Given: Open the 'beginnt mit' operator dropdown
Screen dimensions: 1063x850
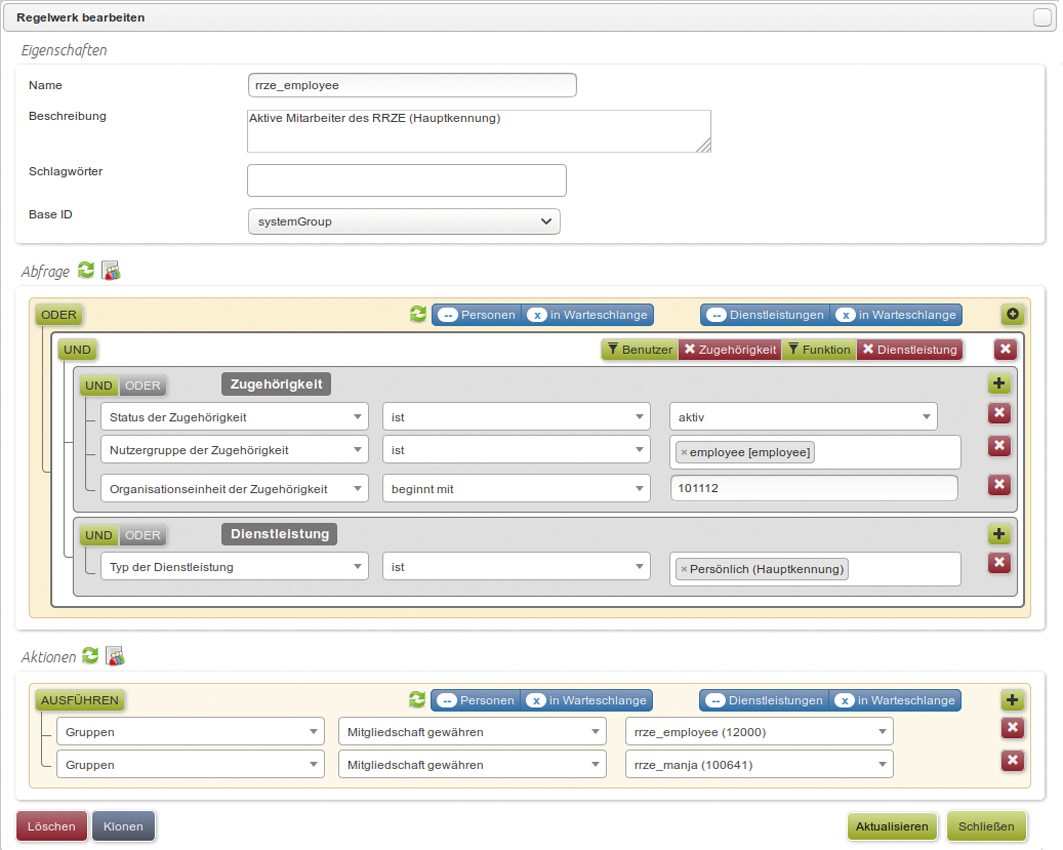Looking at the screenshot, I should 516,488.
